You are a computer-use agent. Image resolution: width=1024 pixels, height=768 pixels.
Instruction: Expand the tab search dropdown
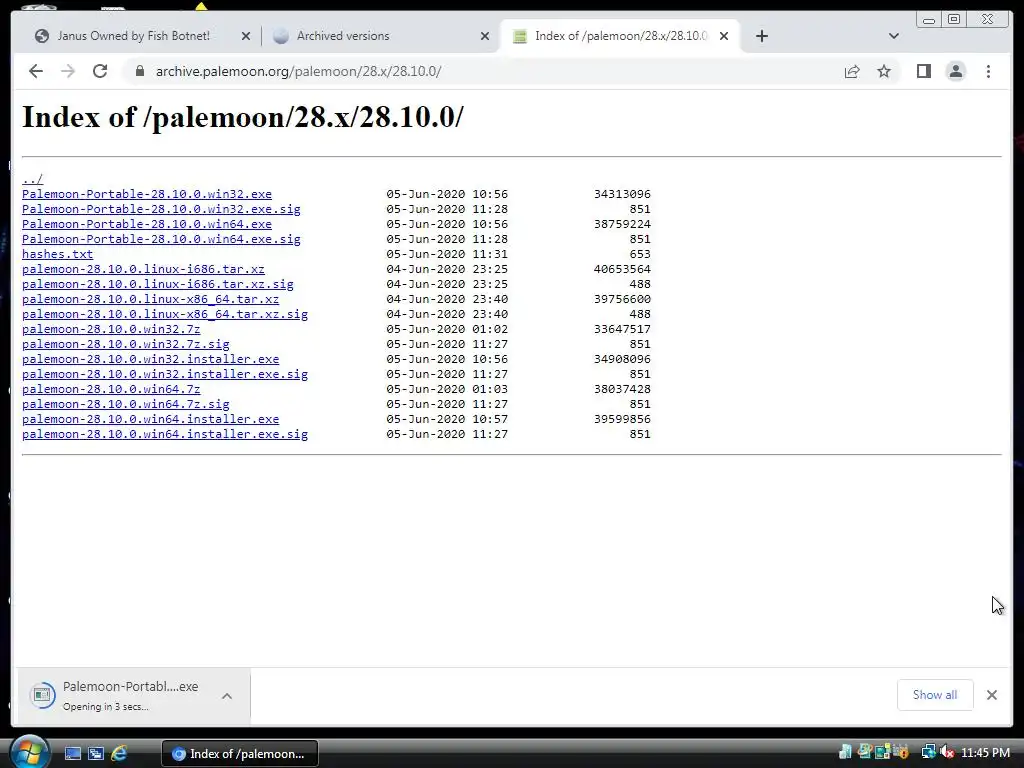tap(894, 36)
